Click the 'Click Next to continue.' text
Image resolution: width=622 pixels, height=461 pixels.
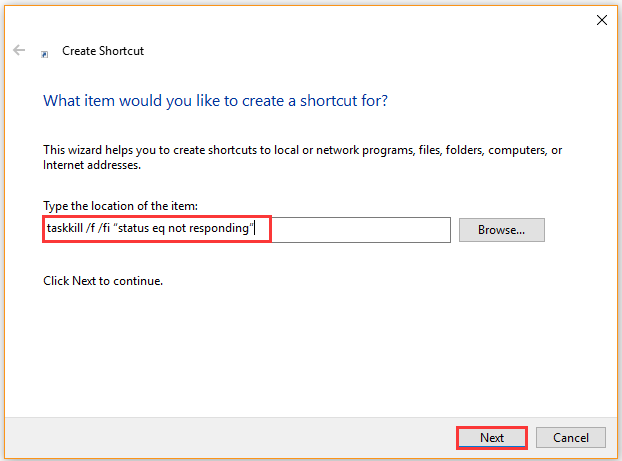coord(103,281)
